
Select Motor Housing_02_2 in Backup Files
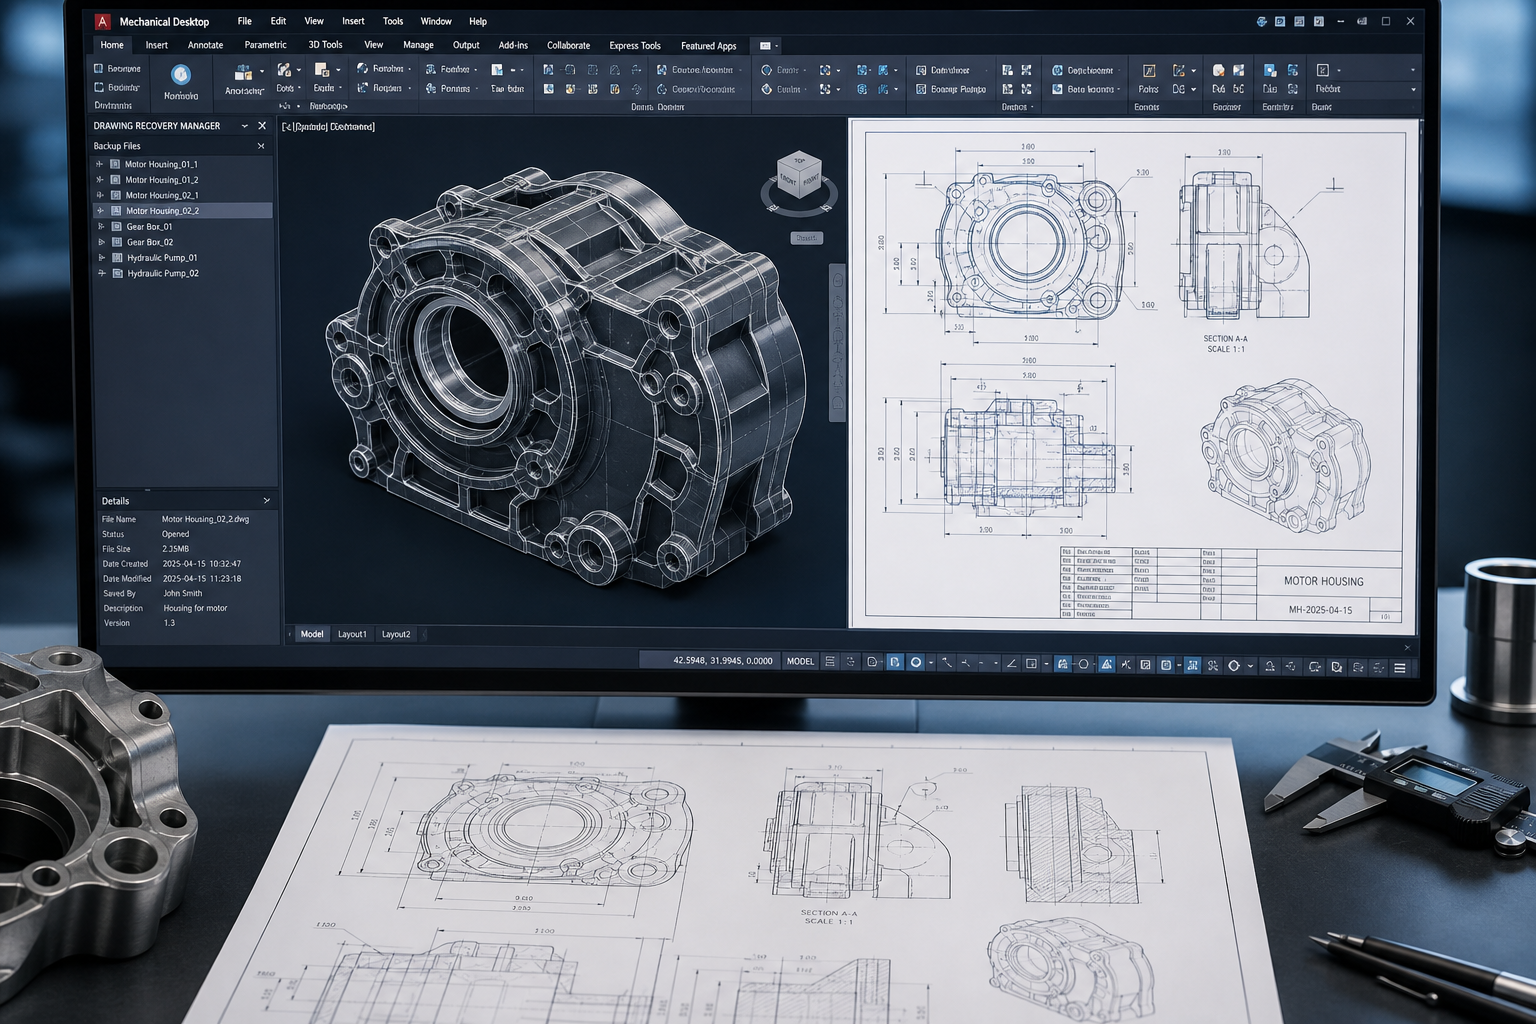click(182, 211)
